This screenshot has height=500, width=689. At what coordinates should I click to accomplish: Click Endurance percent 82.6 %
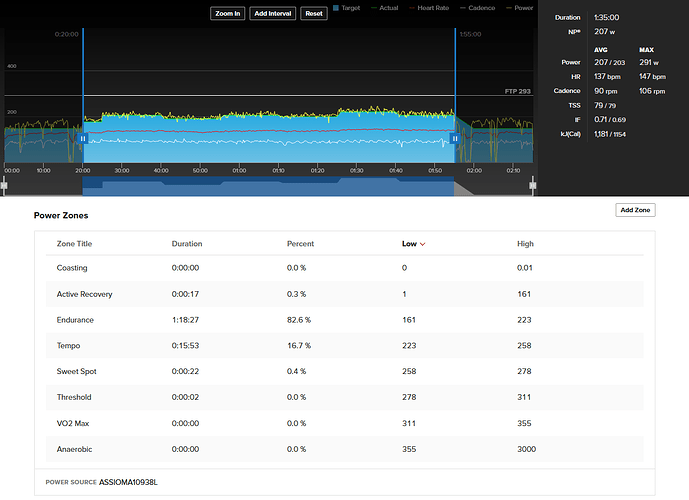tap(299, 320)
